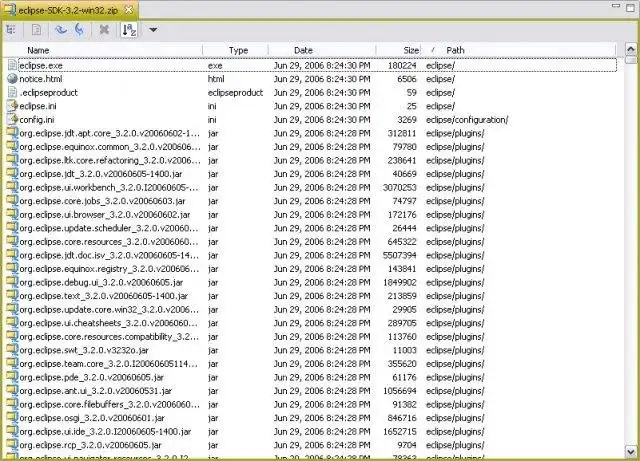Select the config.ini file name
Image resolution: width=640 pixels, height=461 pixels.
click(37, 120)
